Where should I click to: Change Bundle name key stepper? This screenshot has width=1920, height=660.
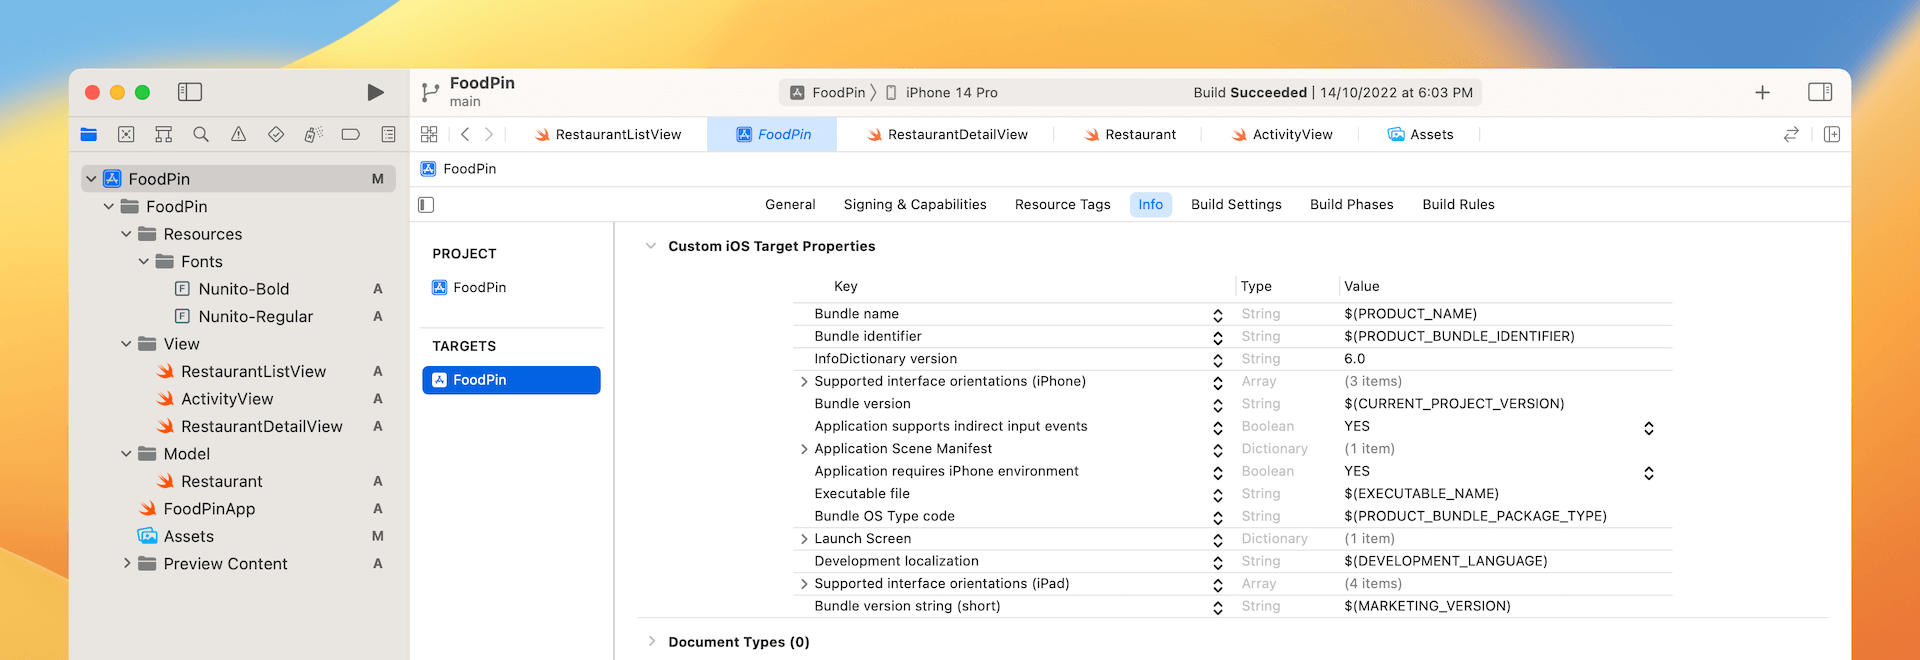pyautogui.click(x=1218, y=315)
